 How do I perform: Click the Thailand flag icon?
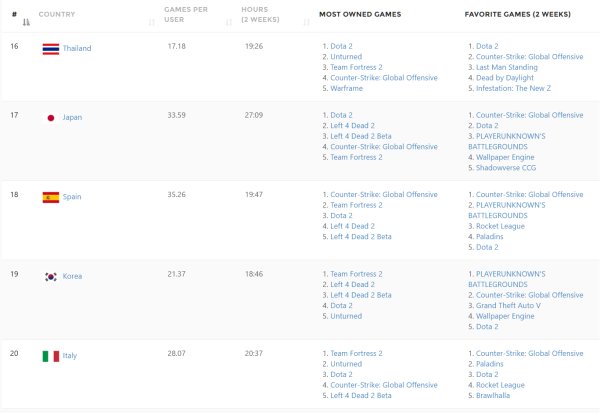[x=51, y=49]
